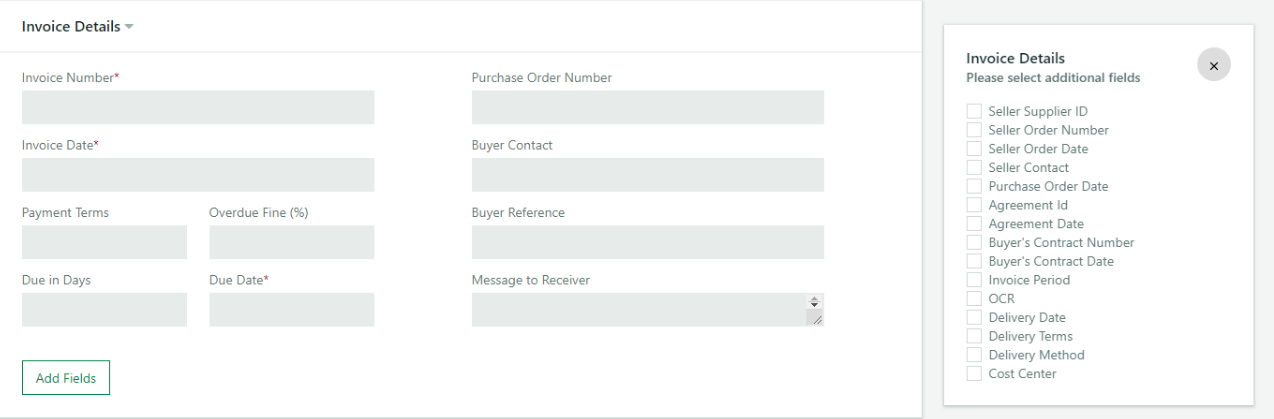Focus the Invoice Number input field
The width and height of the screenshot is (1274, 419).
point(198,107)
